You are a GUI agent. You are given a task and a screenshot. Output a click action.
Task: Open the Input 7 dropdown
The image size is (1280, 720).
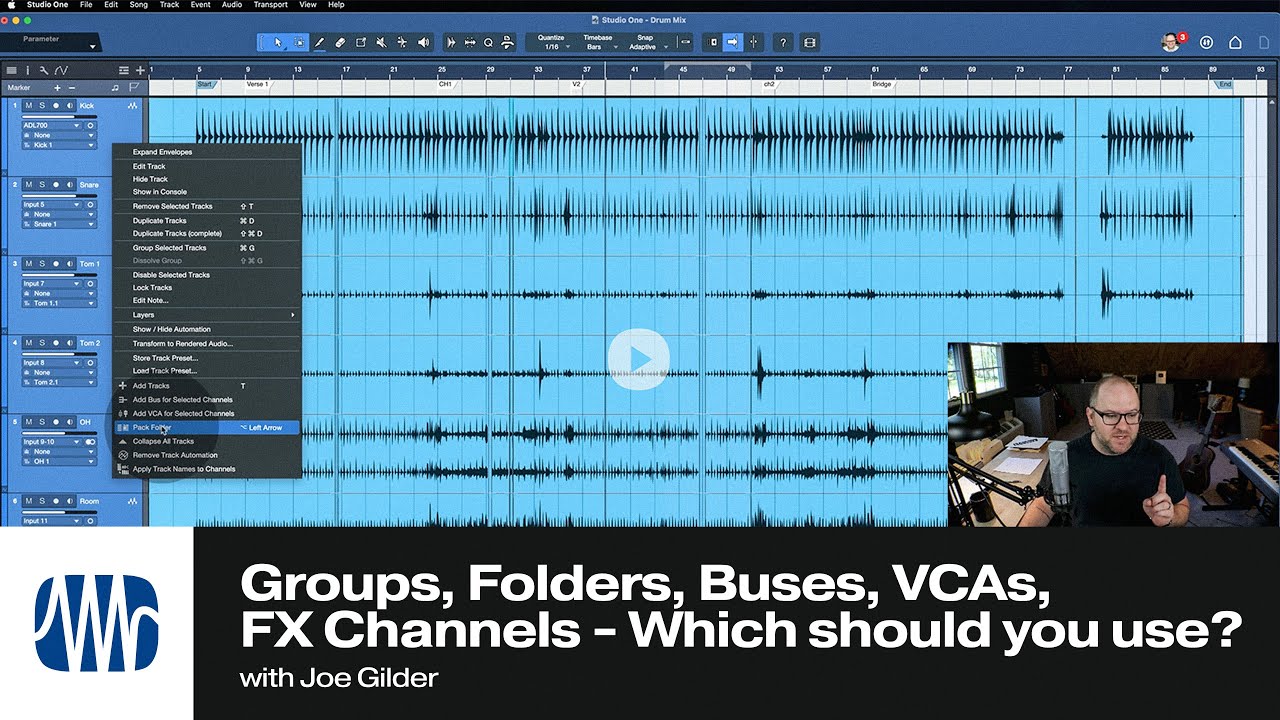pyautogui.click(x=50, y=284)
